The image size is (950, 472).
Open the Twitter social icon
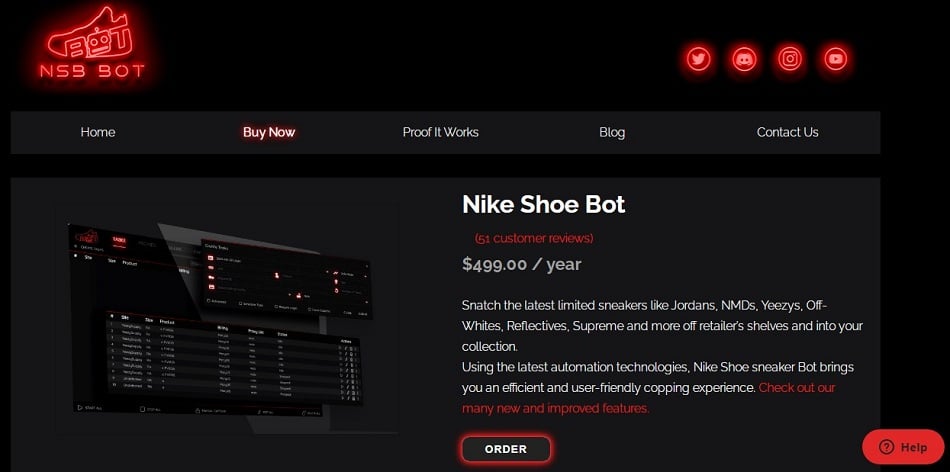tap(698, 59)
